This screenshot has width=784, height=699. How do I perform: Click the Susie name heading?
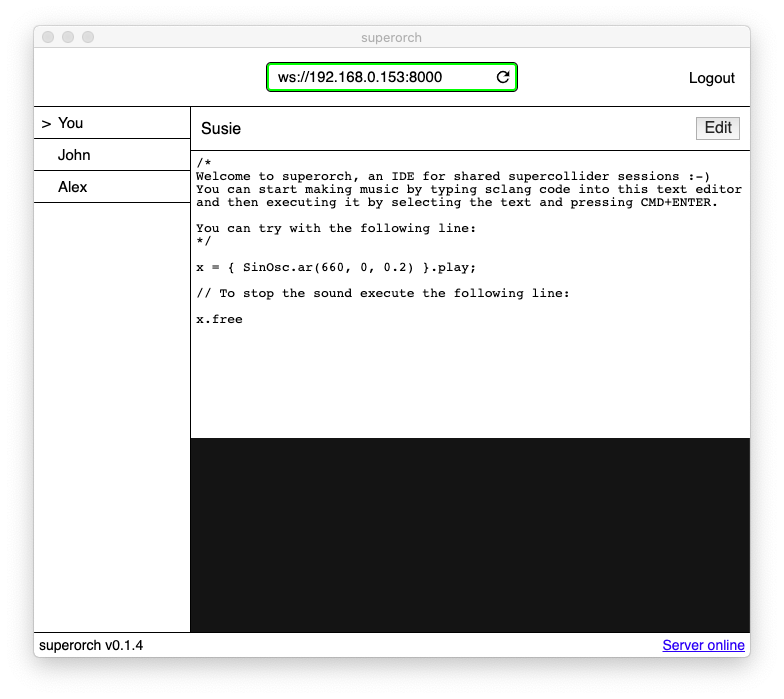point(220,128)
